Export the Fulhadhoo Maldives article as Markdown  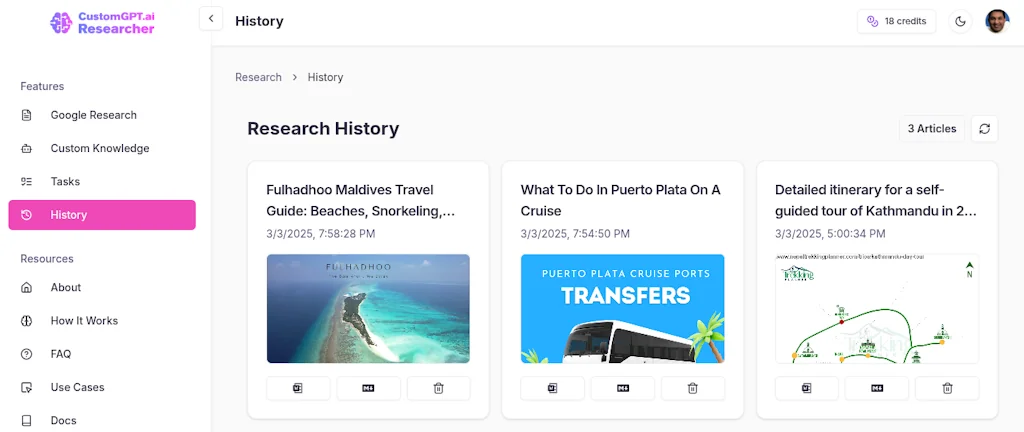[x=368, y=388]
